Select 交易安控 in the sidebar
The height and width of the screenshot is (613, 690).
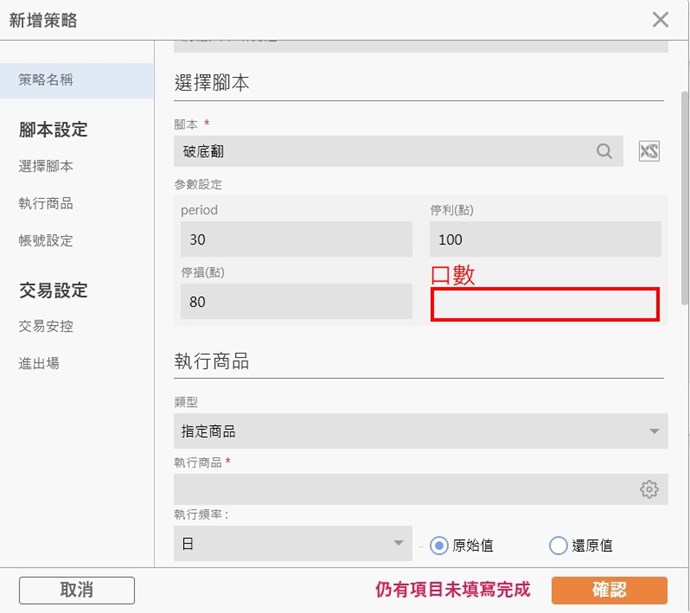point(46,326)
